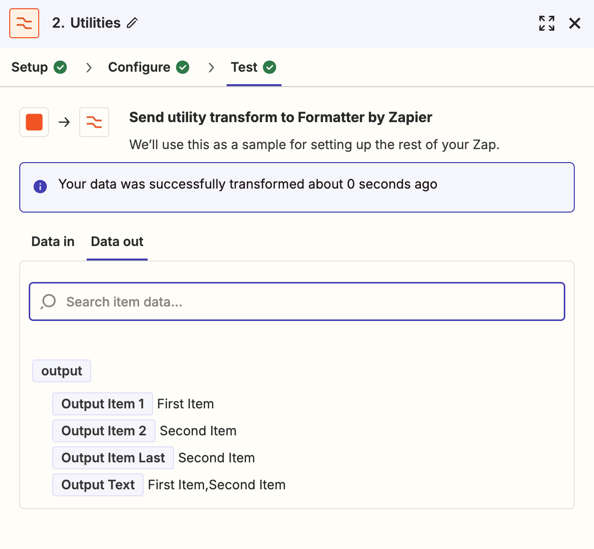
Task: Click the green check next to Setup
Action: (x=60, y=67)
